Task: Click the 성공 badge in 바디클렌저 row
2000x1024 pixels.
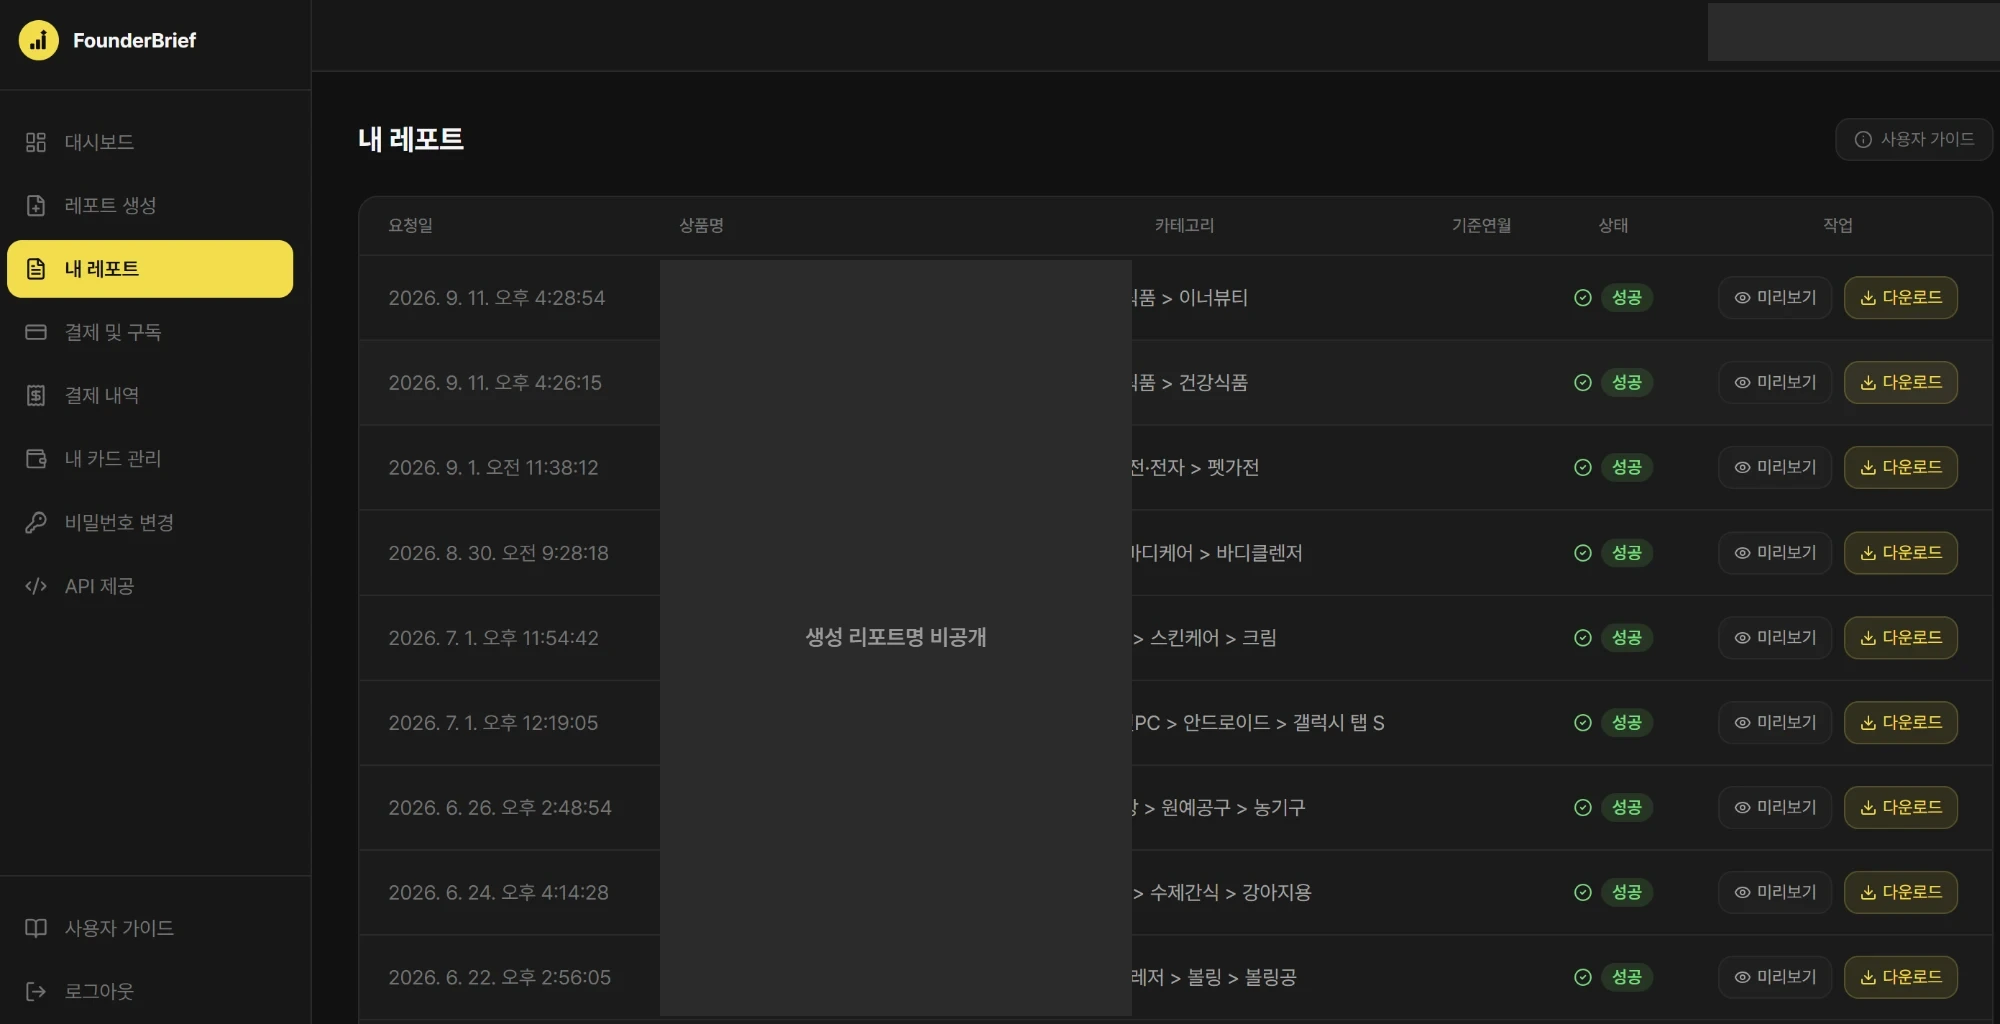Action: coord(1627,553)
